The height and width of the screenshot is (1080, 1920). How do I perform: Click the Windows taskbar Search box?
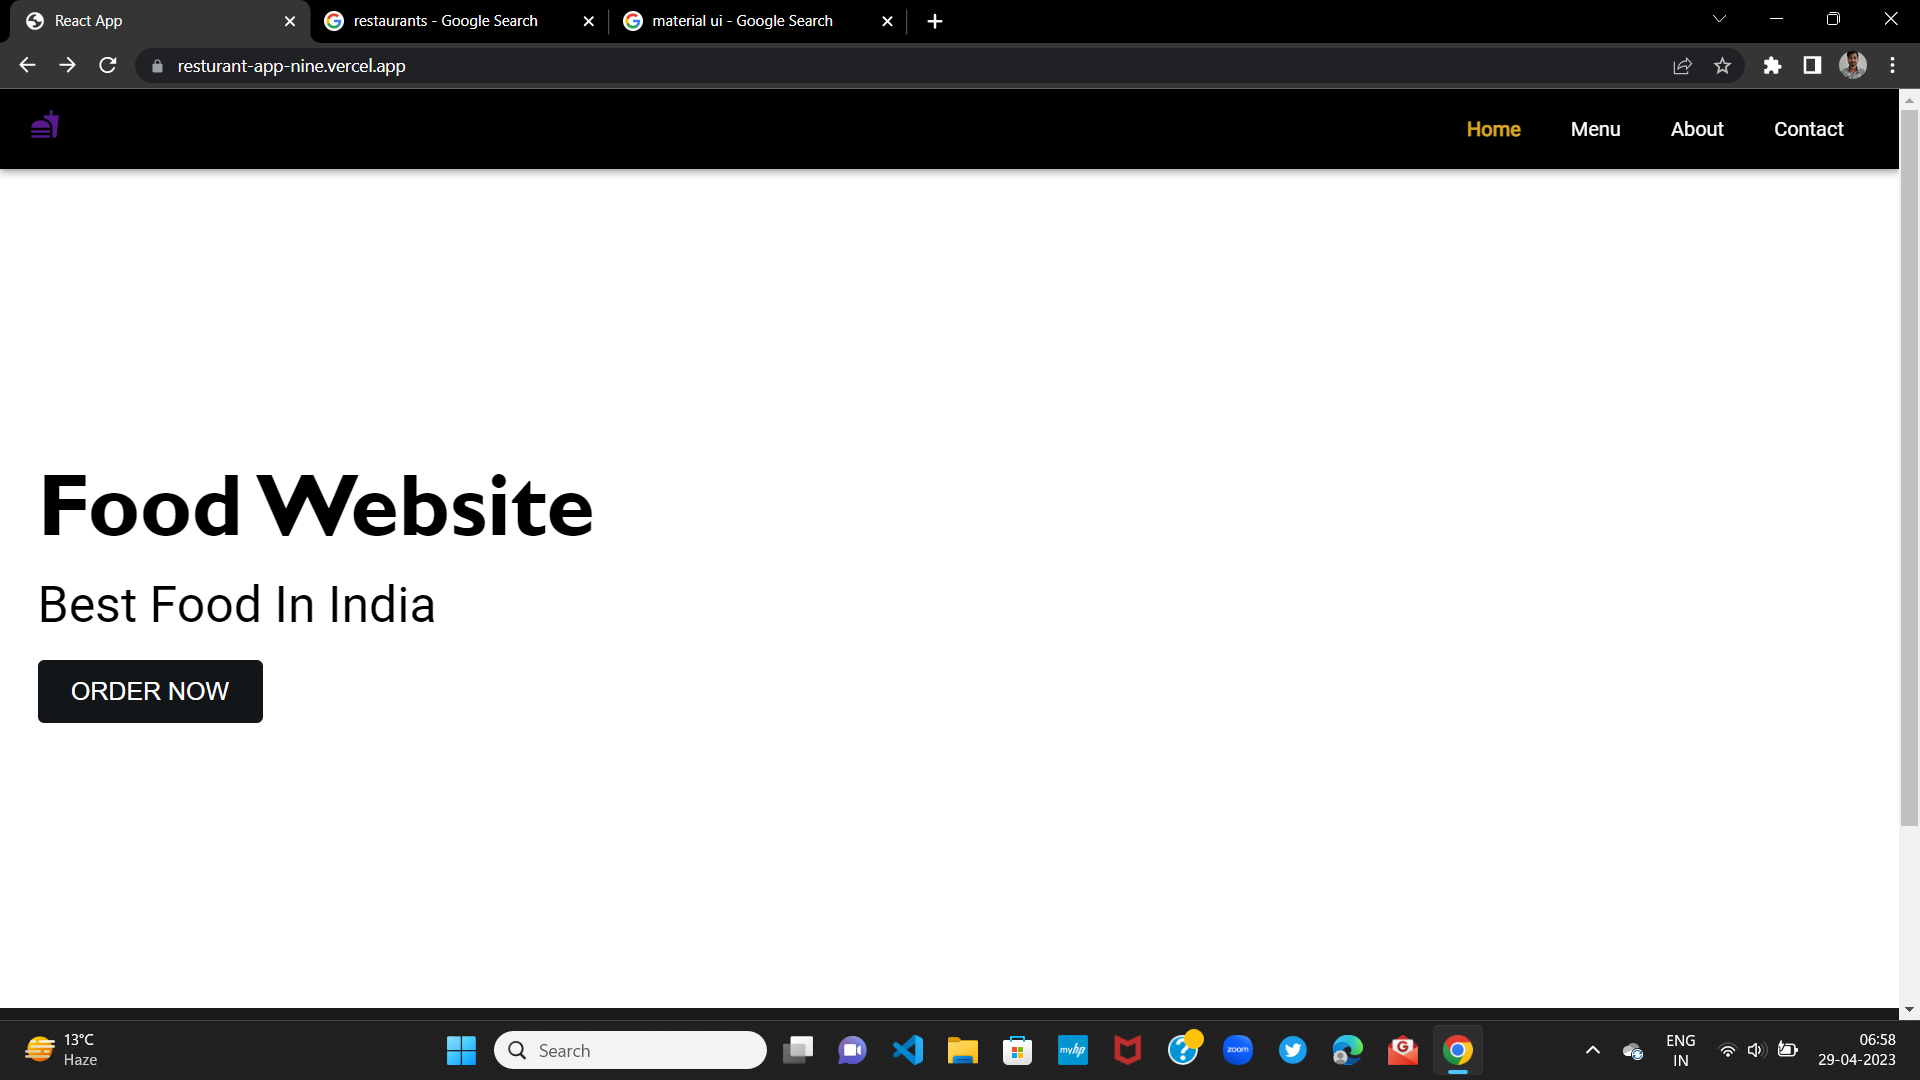click(x=630, y=1050)
